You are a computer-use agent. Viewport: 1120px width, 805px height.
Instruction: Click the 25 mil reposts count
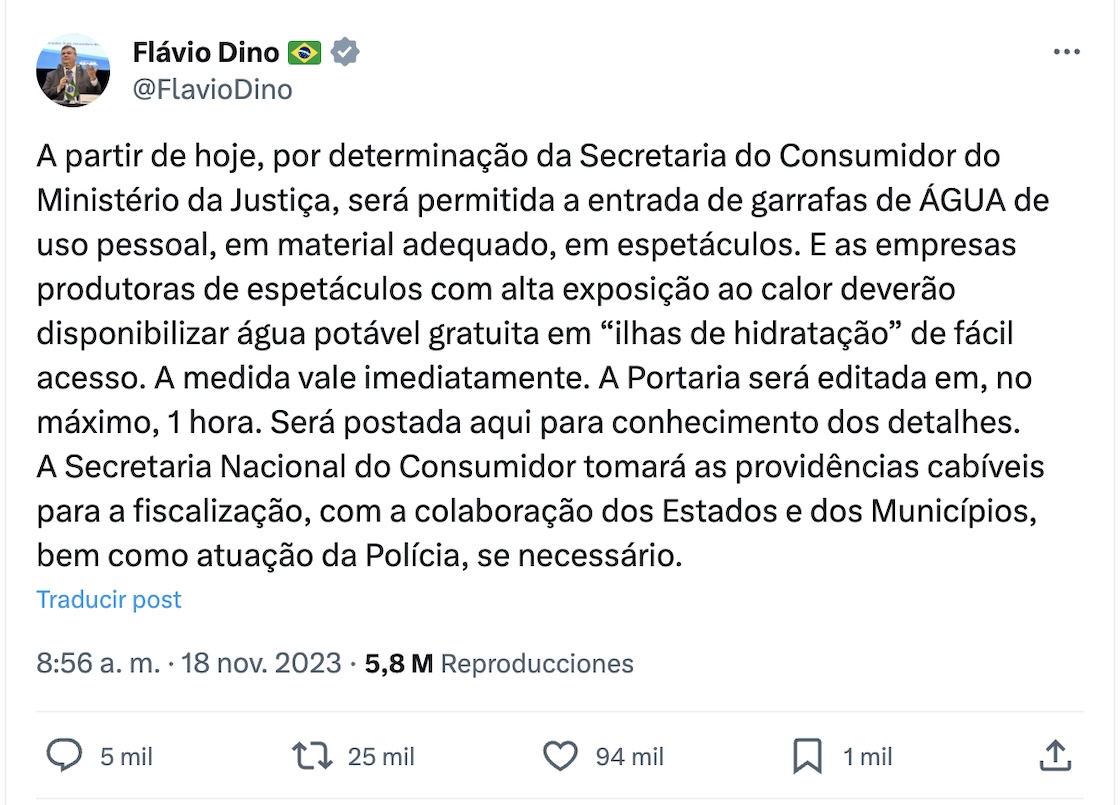(x=381, y=757)
